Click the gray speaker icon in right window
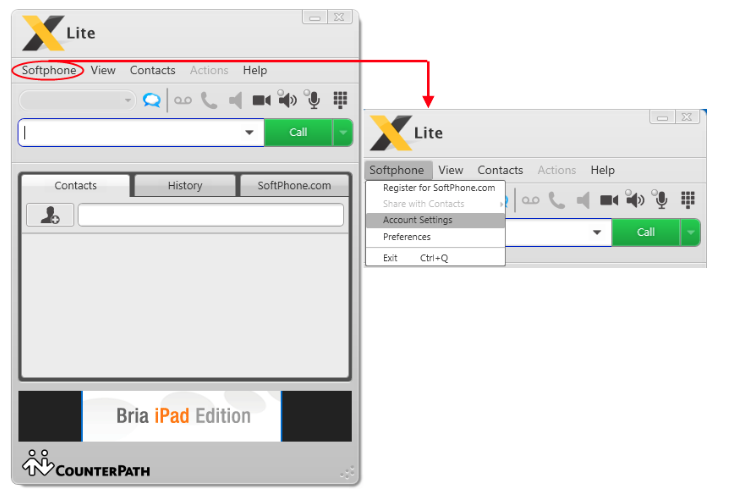Image resolution: width=731 pixels, height=497 pixels. [x=583, y=200]
